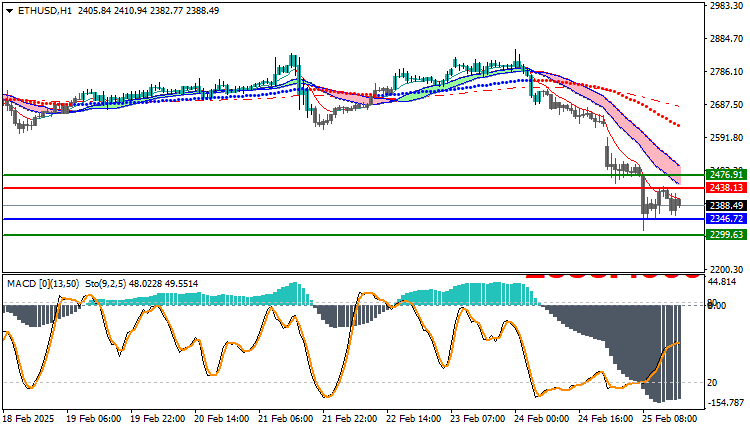Select the blue 2346.72 price tag
The height and width of the screenshot is (430, 750).
[722, 219]
